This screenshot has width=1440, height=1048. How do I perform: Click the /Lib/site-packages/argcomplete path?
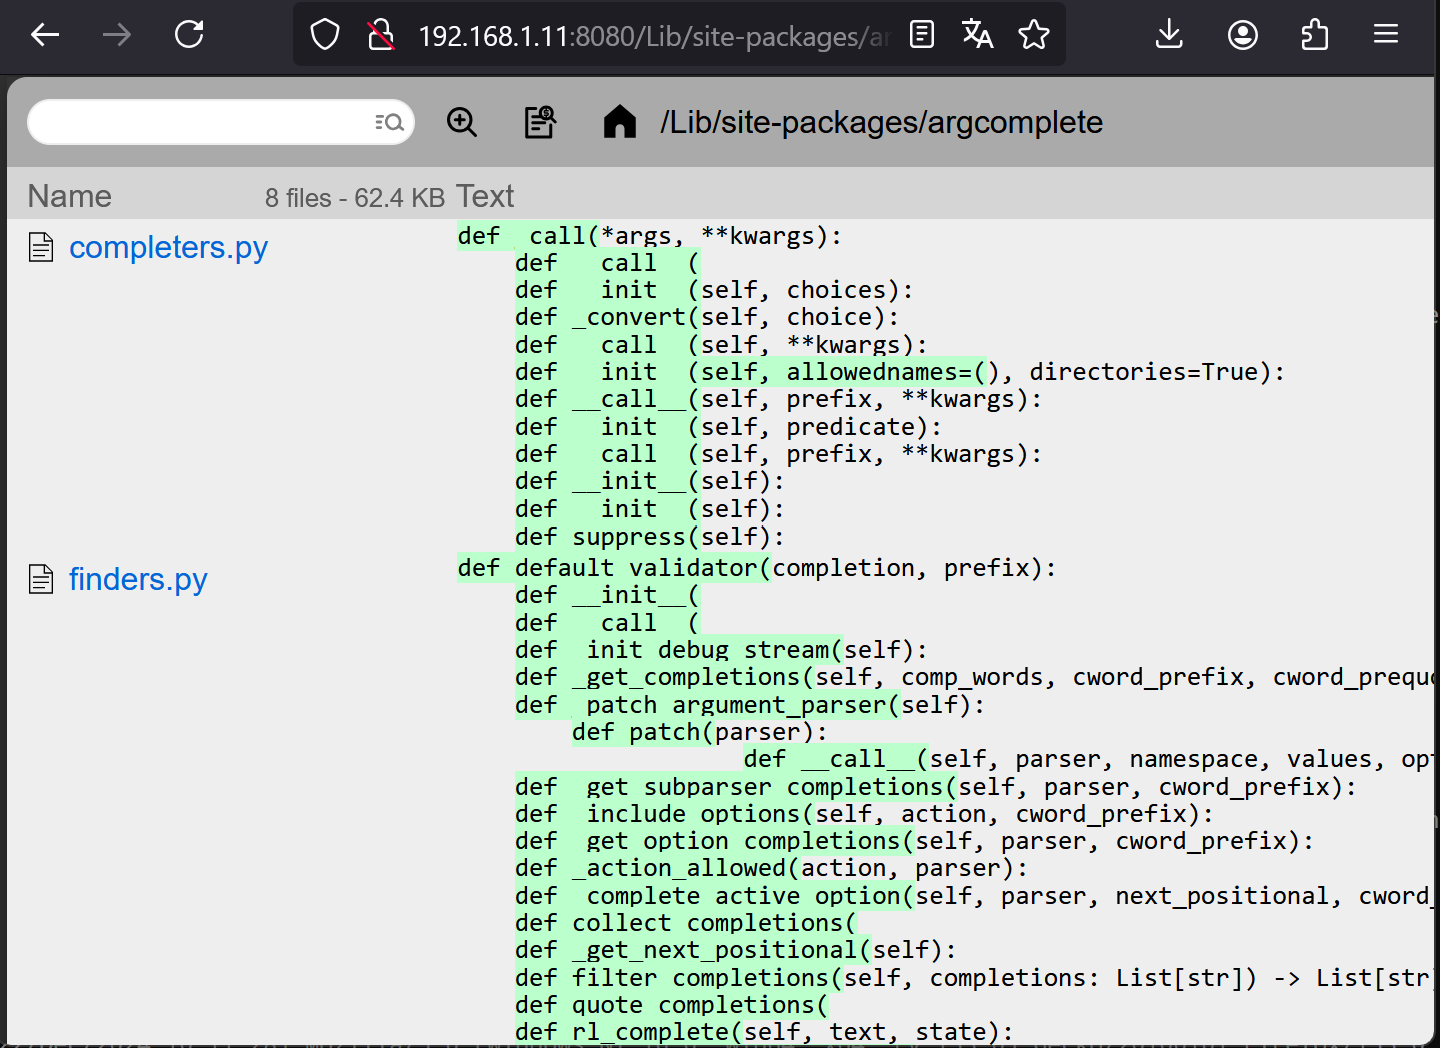point(881,122)
